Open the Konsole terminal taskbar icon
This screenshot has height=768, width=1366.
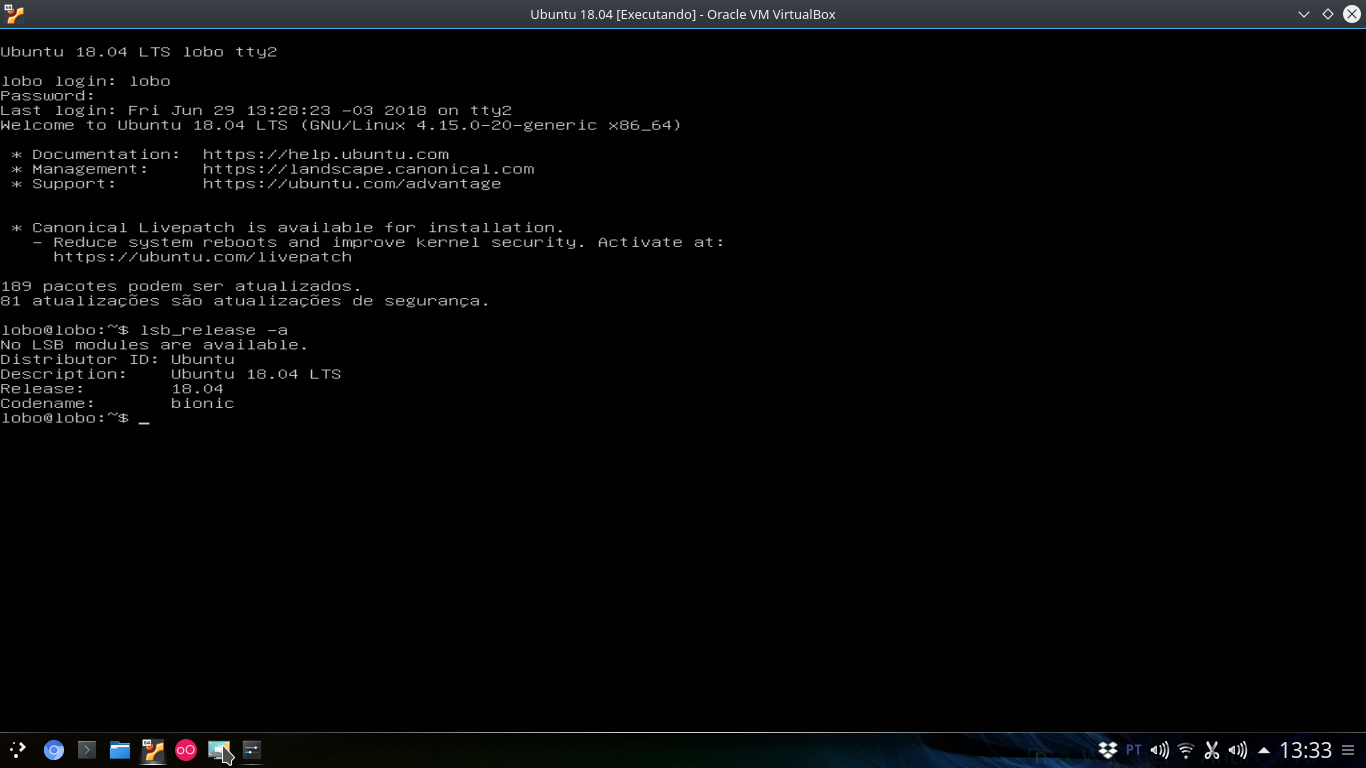coord(87,749)
